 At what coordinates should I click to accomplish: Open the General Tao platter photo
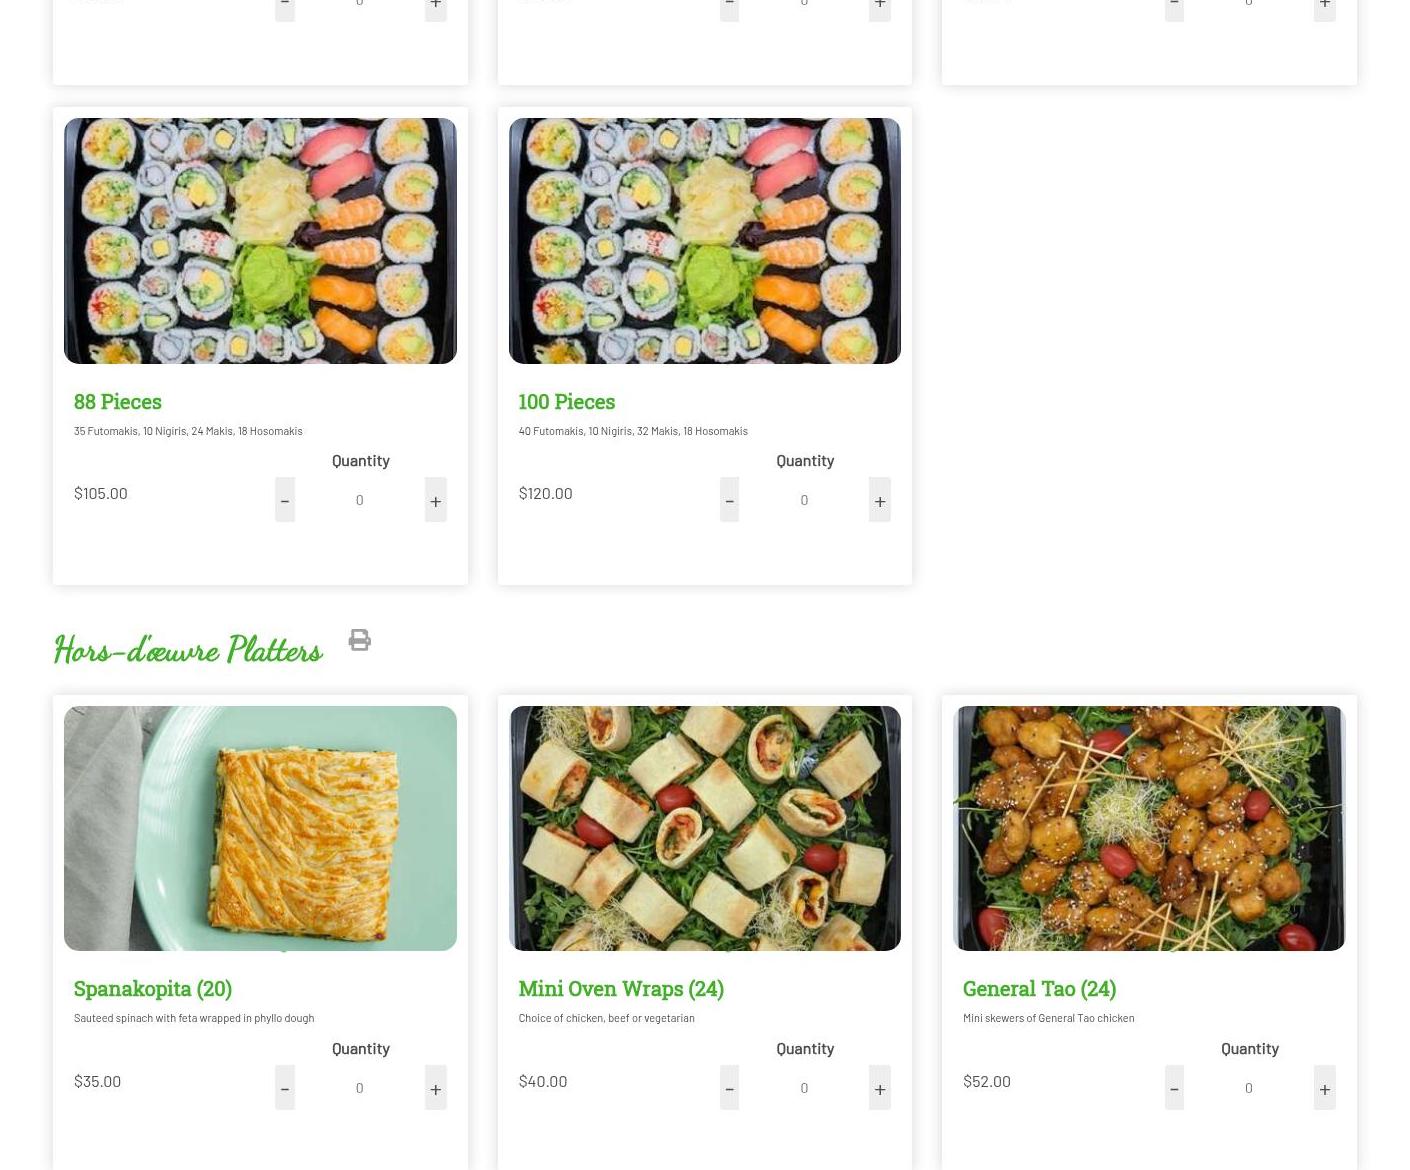[1149, 828]
